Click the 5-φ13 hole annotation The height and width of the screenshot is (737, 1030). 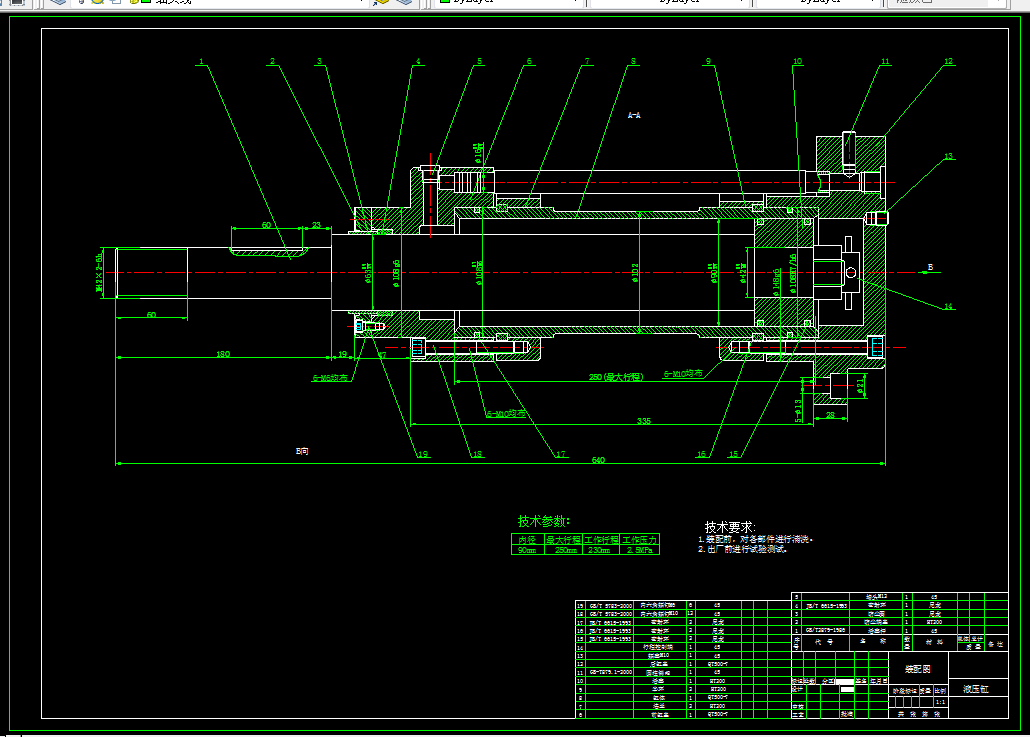pos(798,411)
